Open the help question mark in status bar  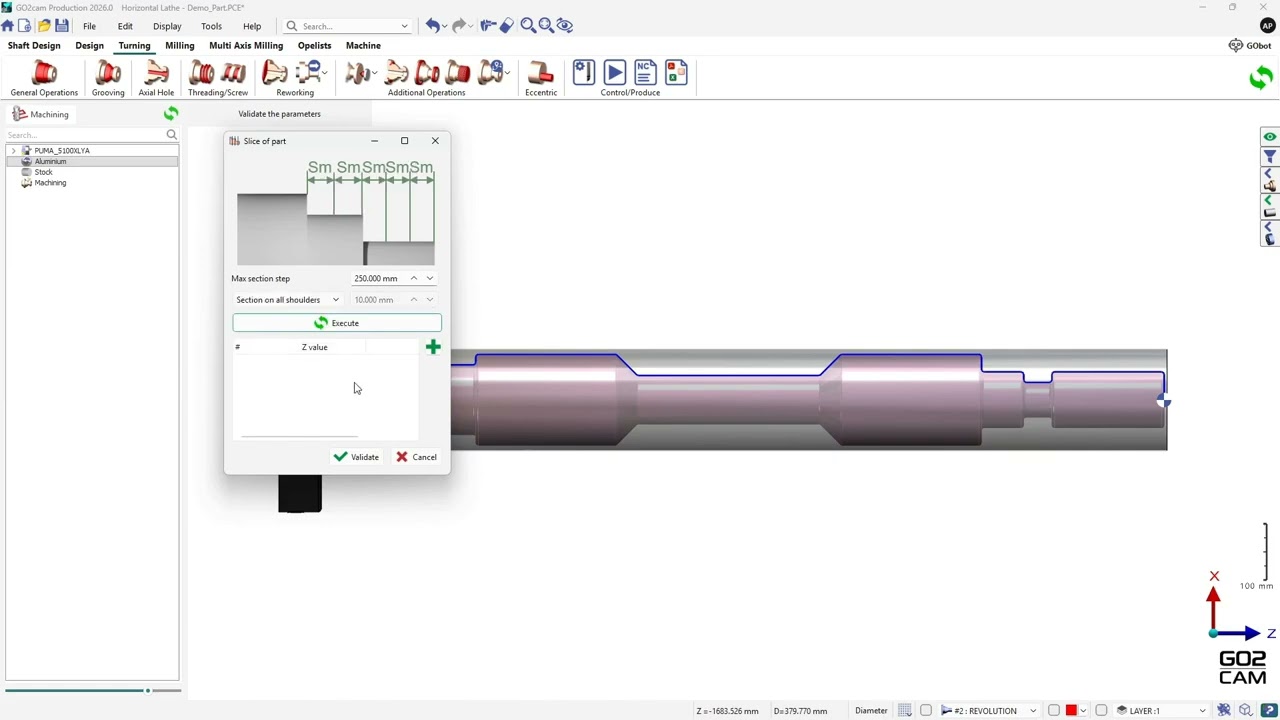(x=1268, y=710)
